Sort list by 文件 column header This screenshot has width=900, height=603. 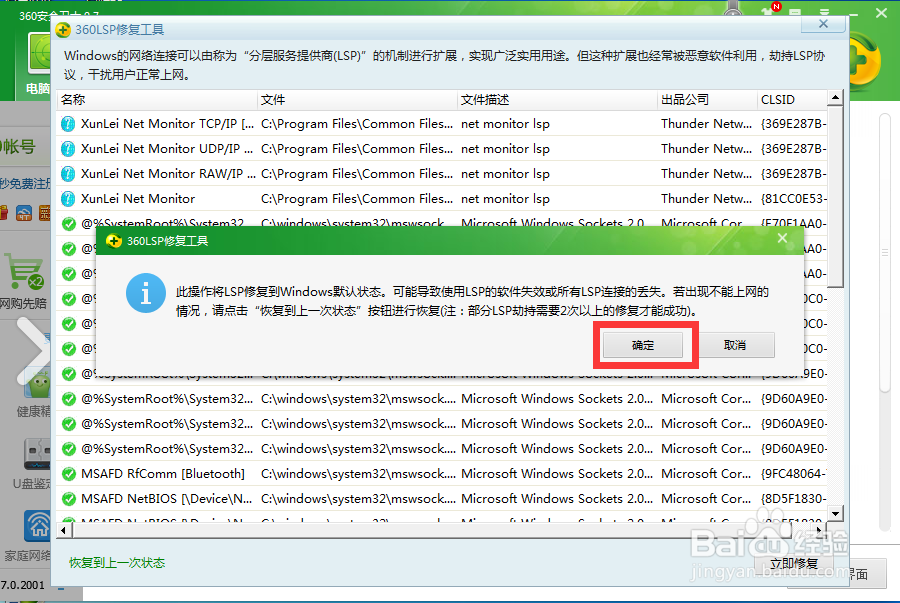pos(357,100)
